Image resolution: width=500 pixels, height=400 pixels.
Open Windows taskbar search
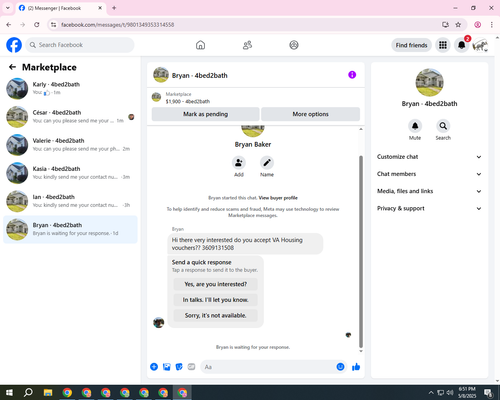tap(28, 393)
